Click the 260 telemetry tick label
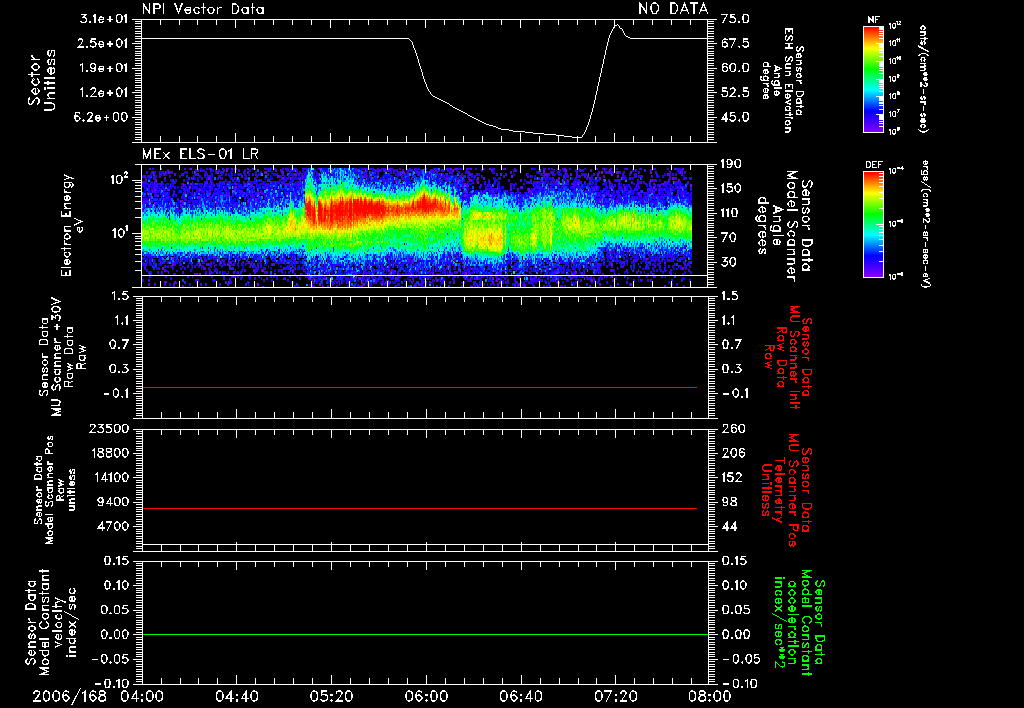Image resolution: width=1024 pixels, height=708 pixels. coord(733,428)
